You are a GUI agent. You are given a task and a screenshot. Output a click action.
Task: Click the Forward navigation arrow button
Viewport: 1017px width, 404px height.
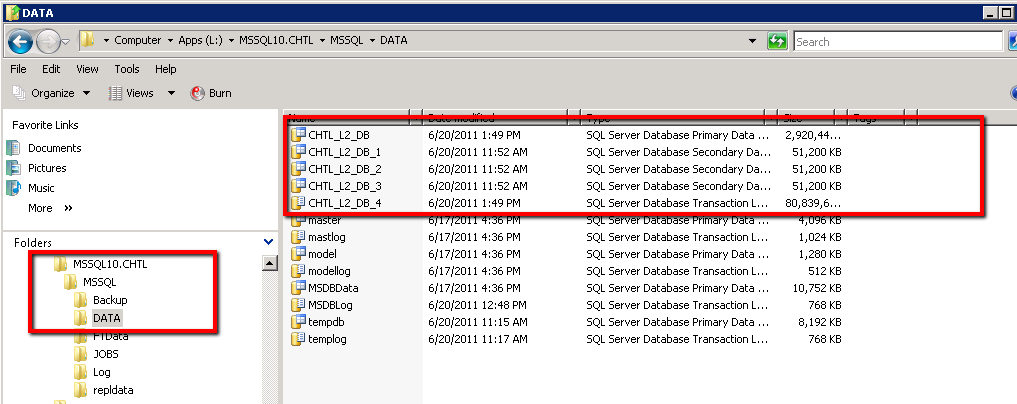click(49, 42)
